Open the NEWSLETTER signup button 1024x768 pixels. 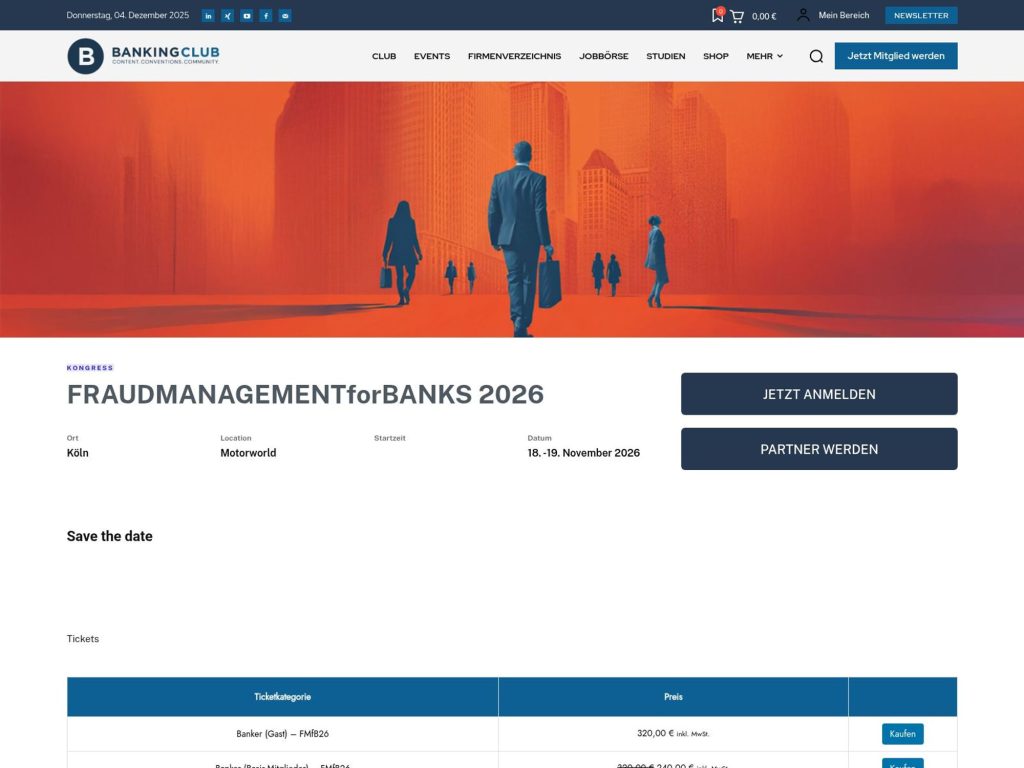pos(921,15)
